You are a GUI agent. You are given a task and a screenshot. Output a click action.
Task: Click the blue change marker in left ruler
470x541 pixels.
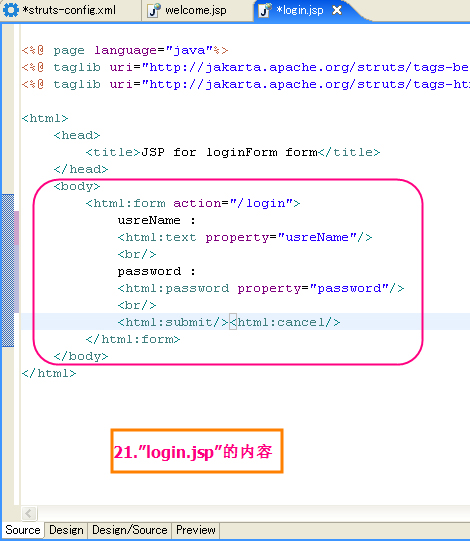8,270
